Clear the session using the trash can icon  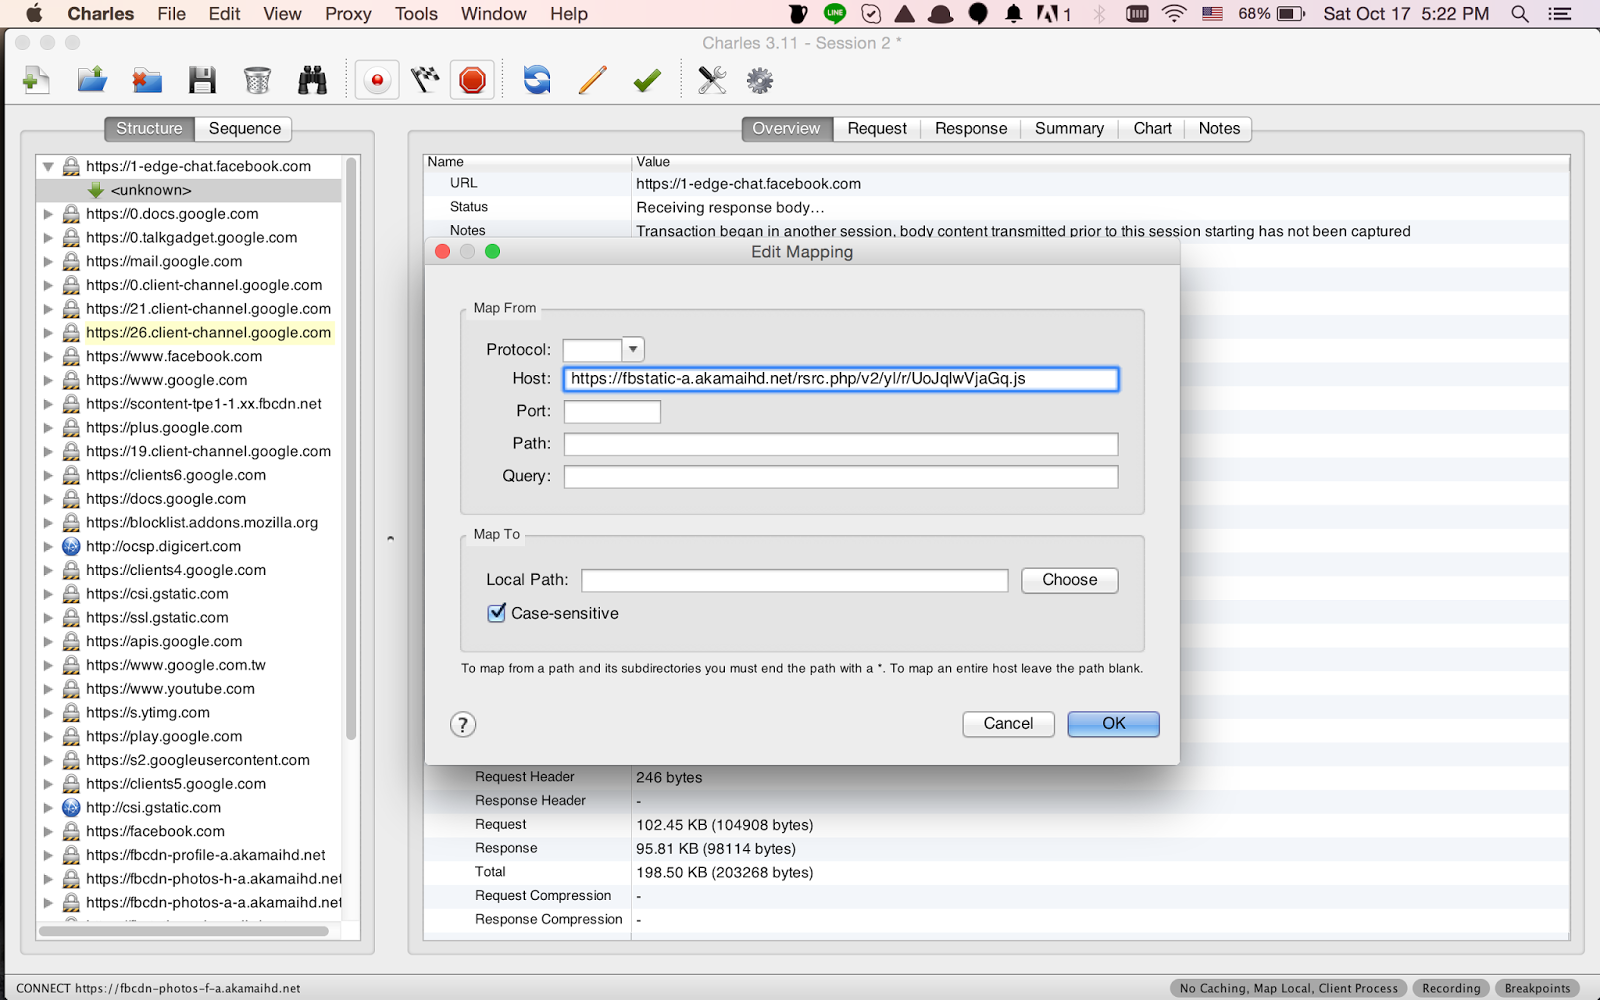(257, 80)
